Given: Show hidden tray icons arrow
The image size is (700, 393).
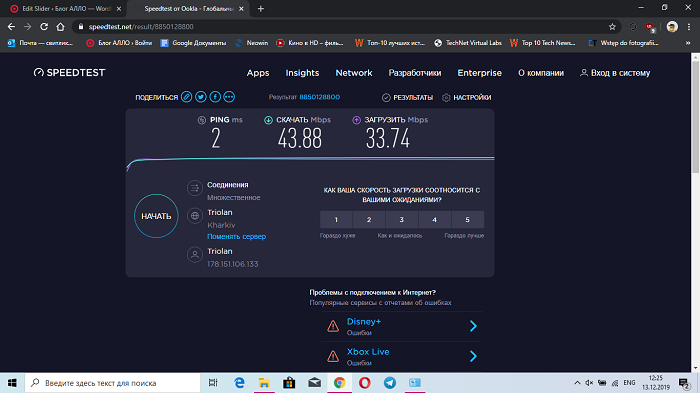Looking at the screenshot, I should (577, 383).
